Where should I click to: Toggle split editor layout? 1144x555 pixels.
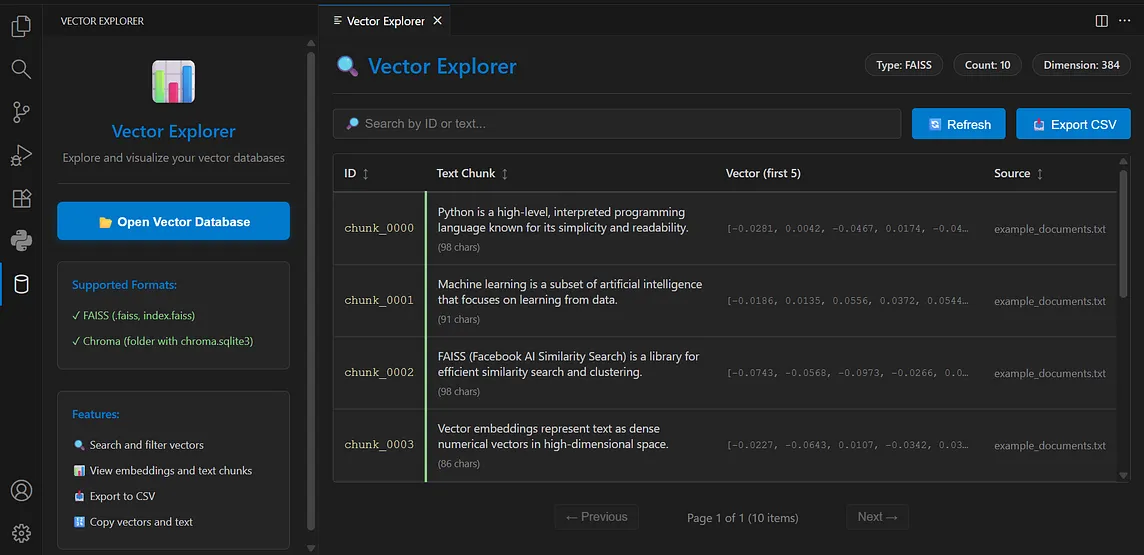[x=1102, y=21]
